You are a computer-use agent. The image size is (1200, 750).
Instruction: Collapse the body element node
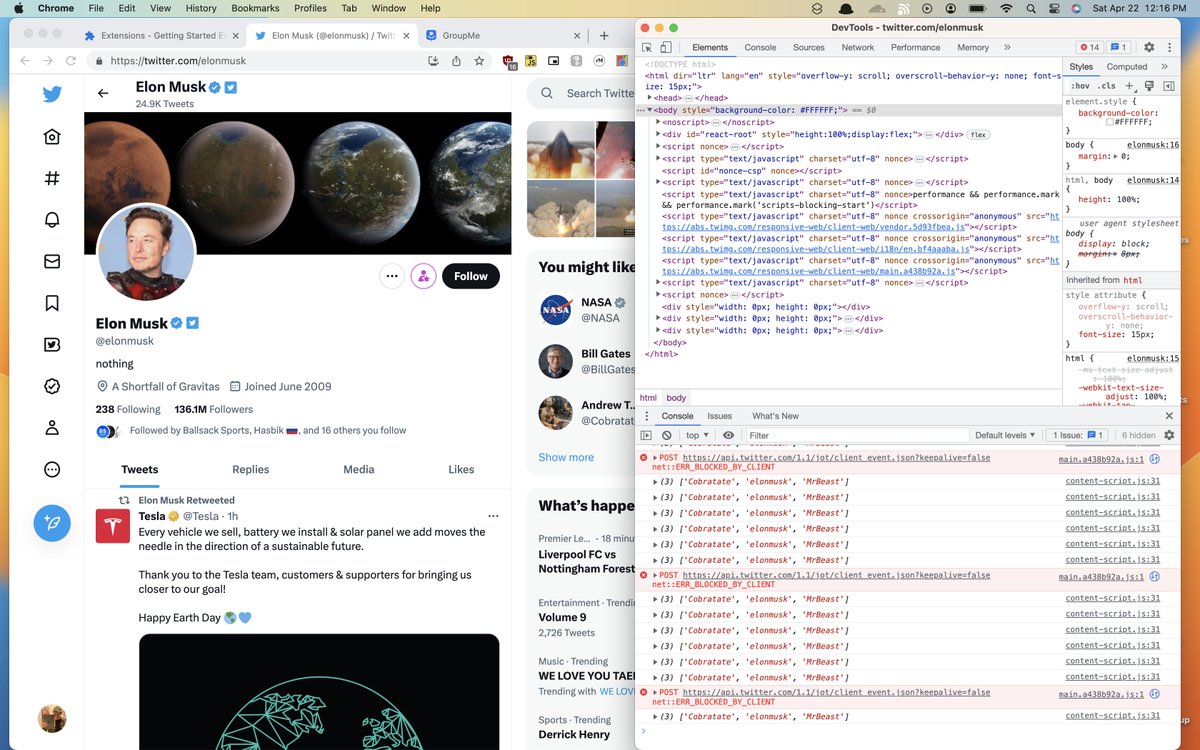point(651,110)
